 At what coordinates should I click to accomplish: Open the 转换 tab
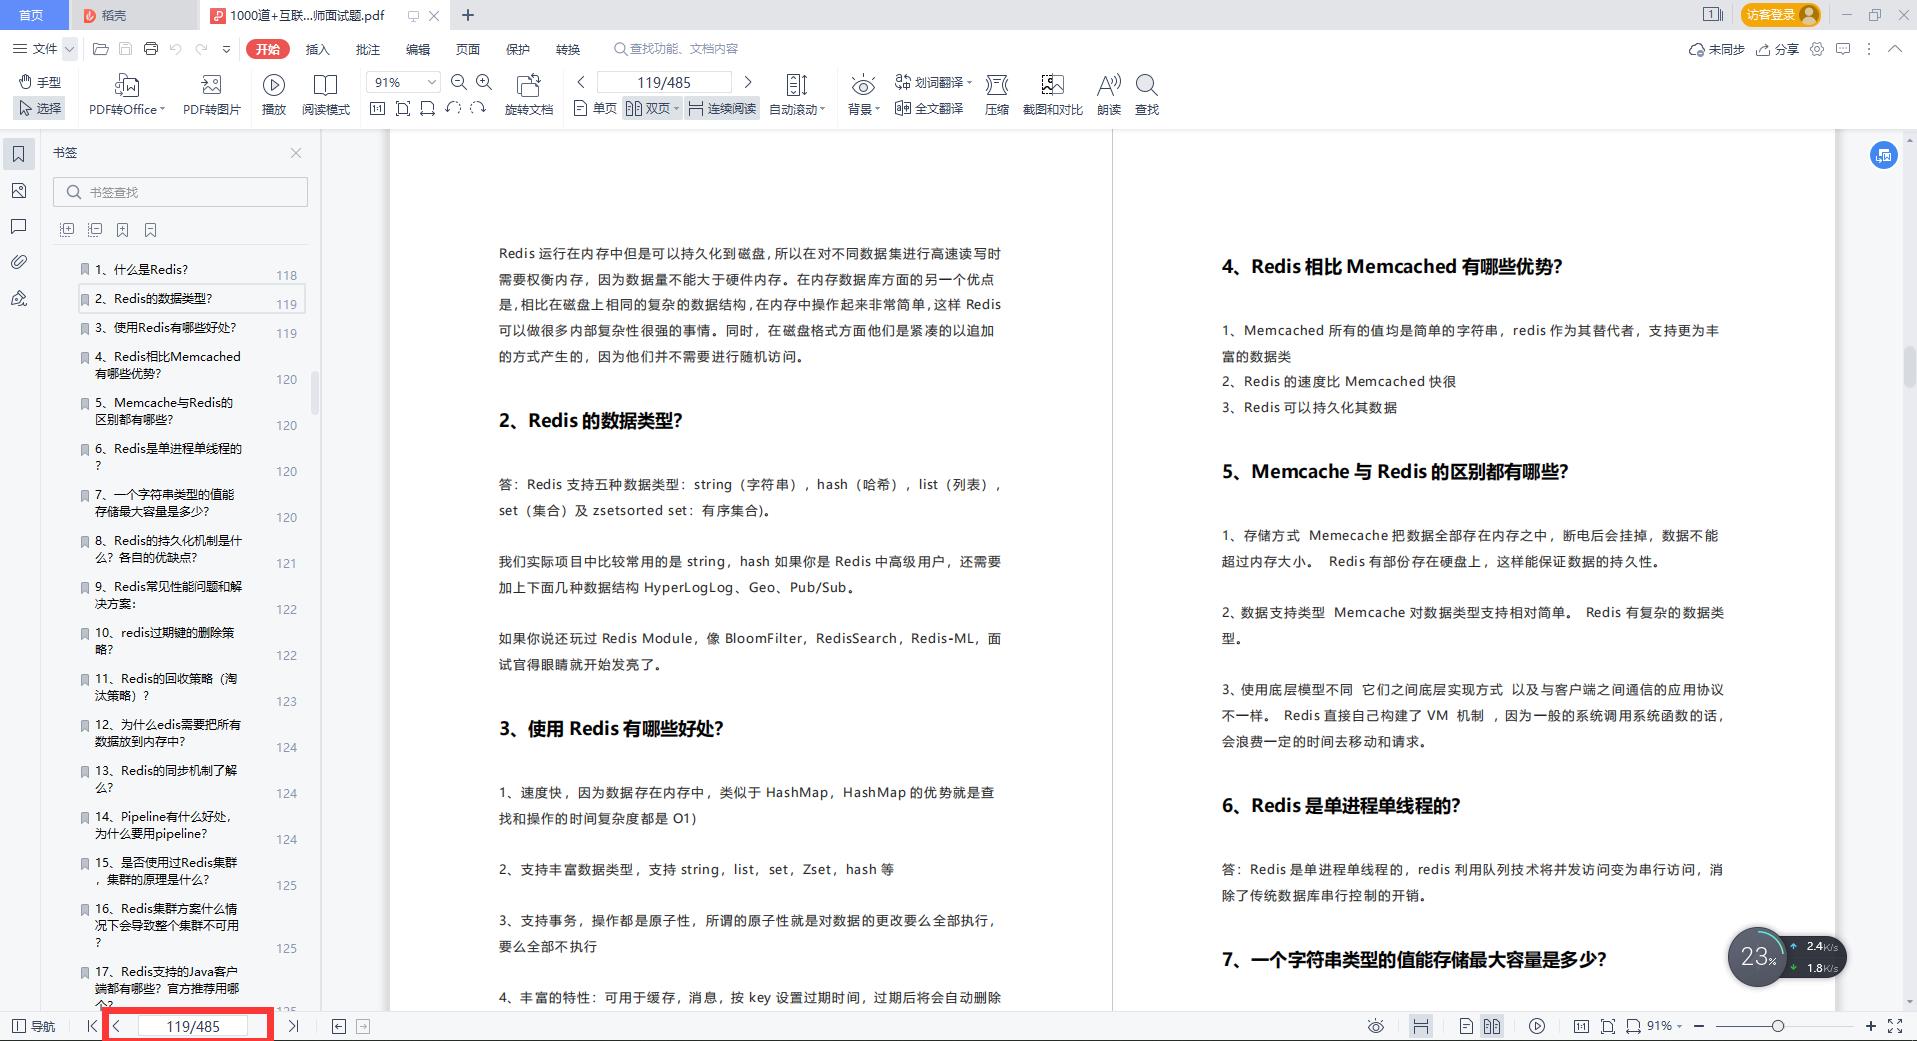pyautogui.click(x=568, y=49)
